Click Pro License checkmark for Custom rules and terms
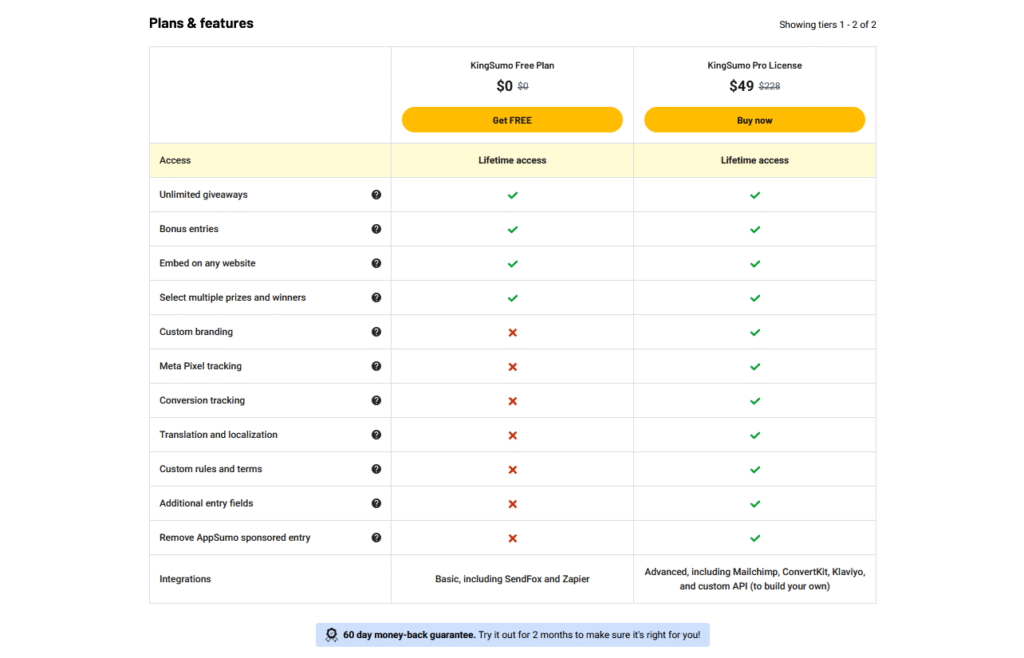1024x658 pixels. (x=755, y=469)
